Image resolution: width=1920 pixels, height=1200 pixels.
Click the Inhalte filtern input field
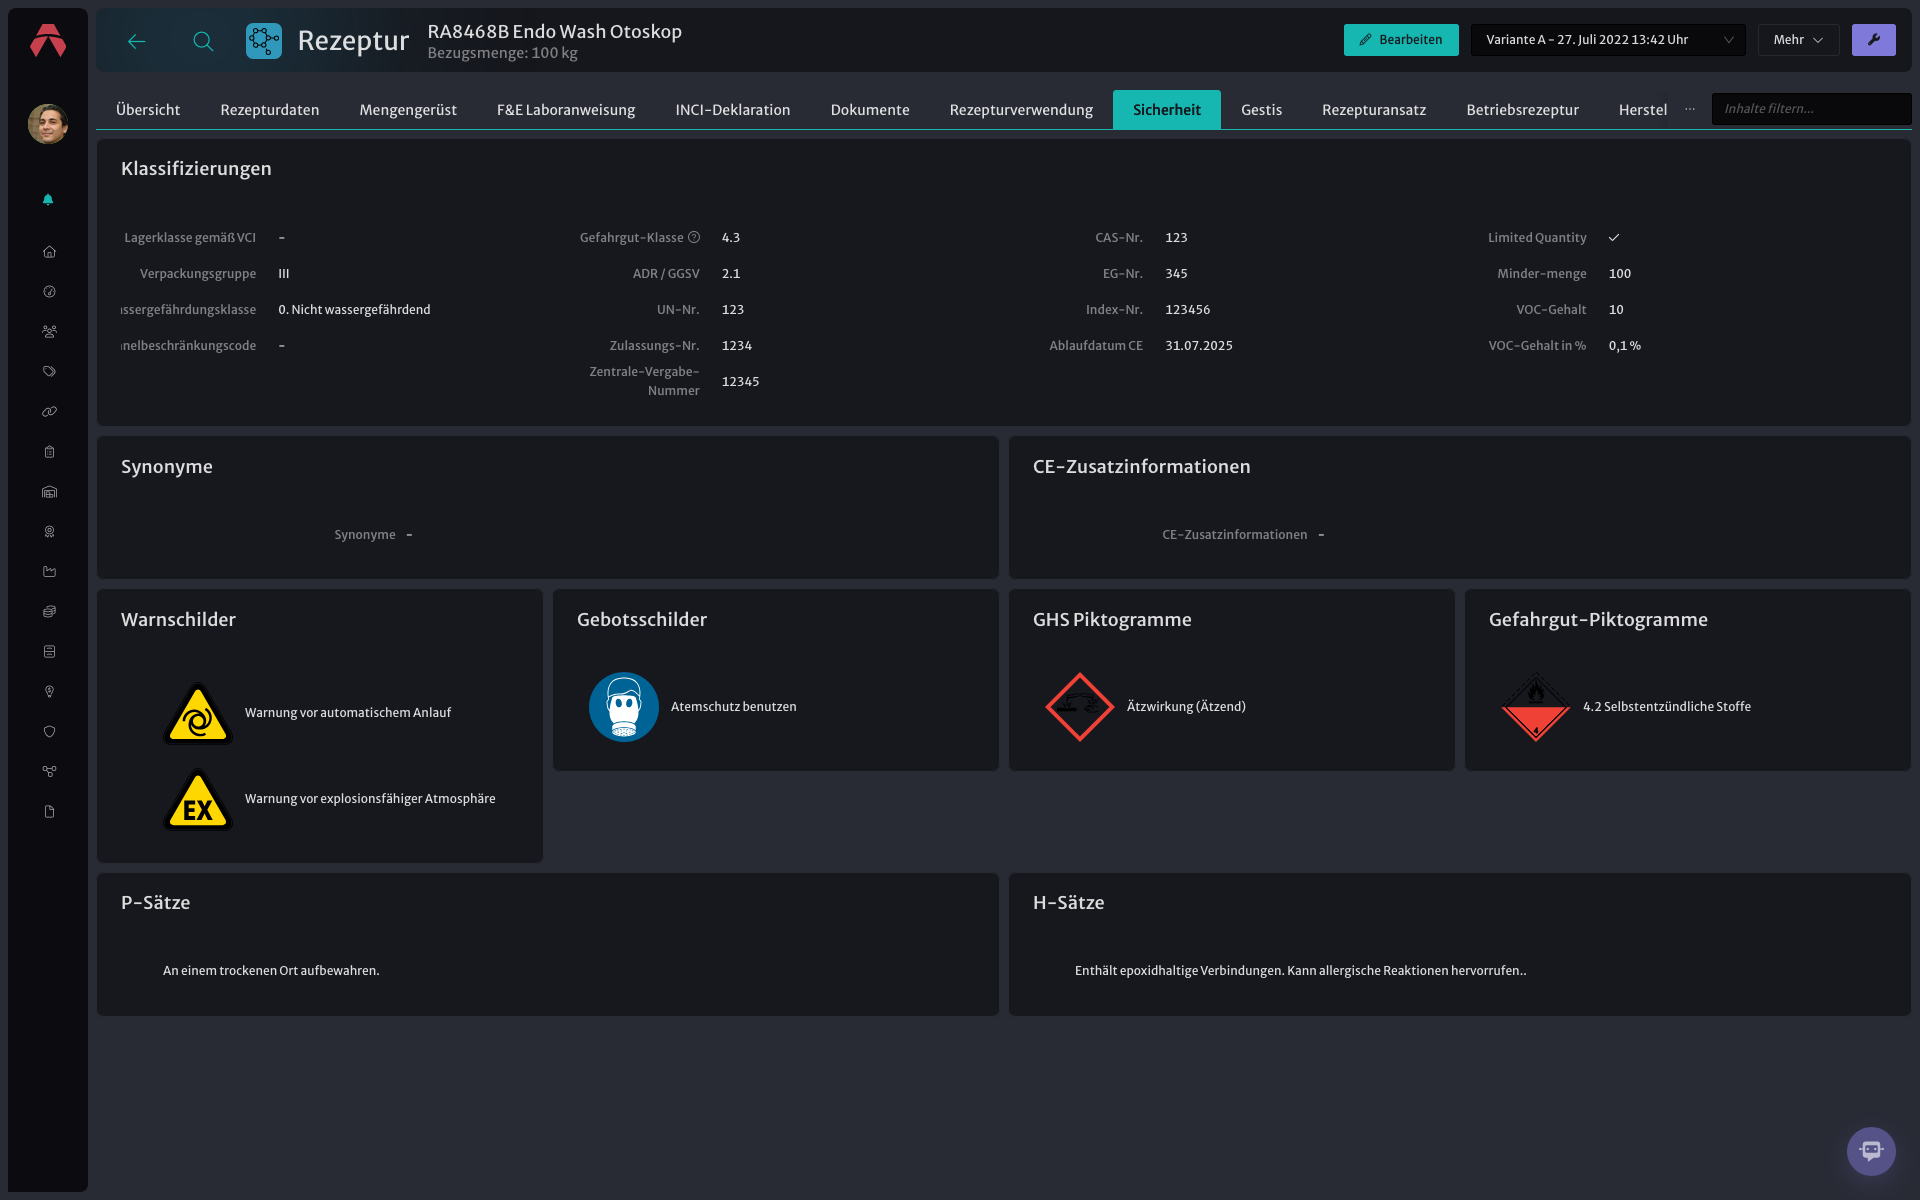(1811, 109)
